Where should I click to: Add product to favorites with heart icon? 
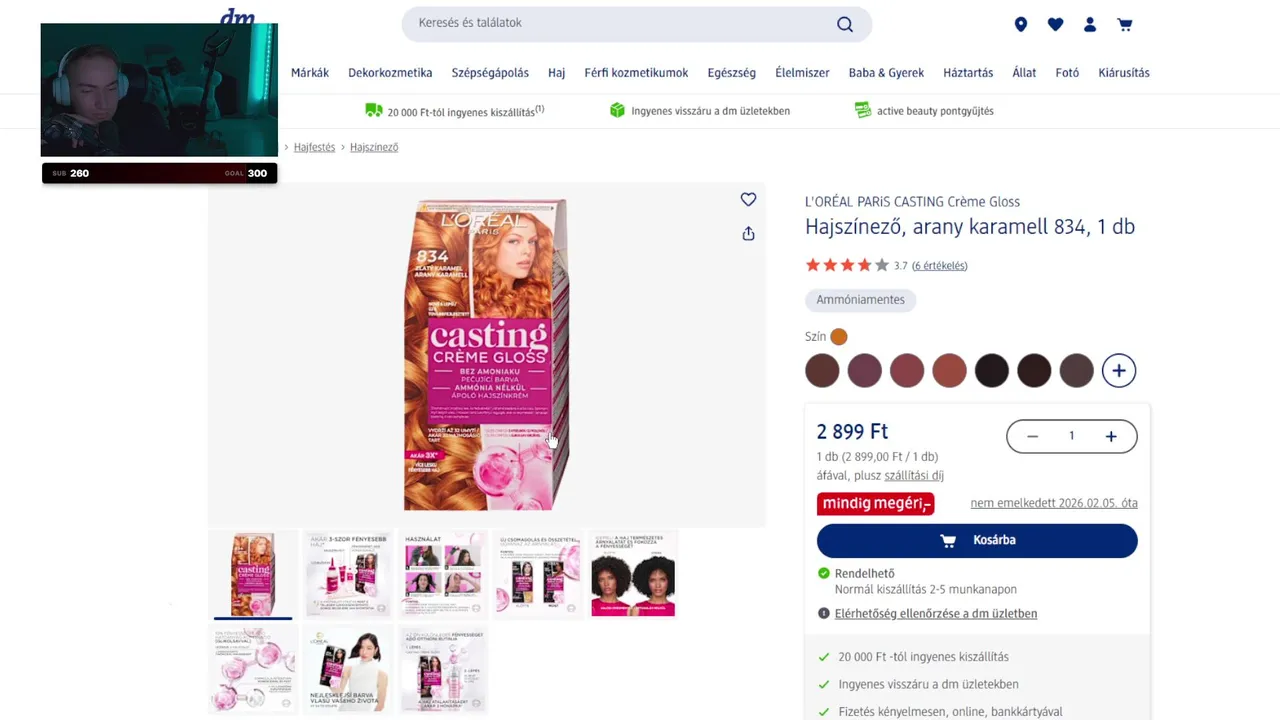coord(748,200)
